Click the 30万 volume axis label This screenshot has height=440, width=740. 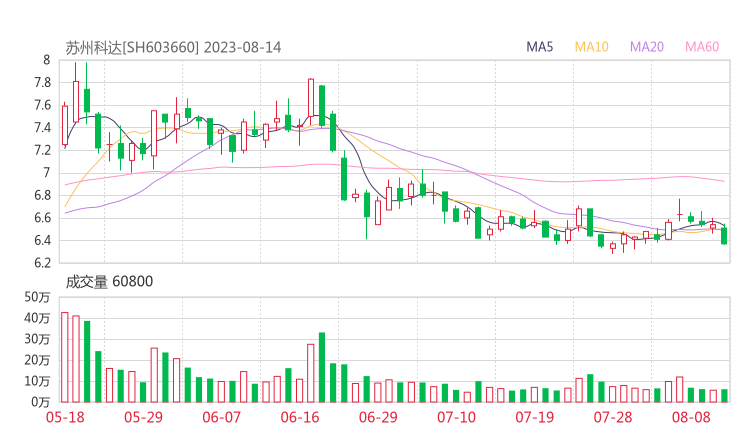[37, 339]
